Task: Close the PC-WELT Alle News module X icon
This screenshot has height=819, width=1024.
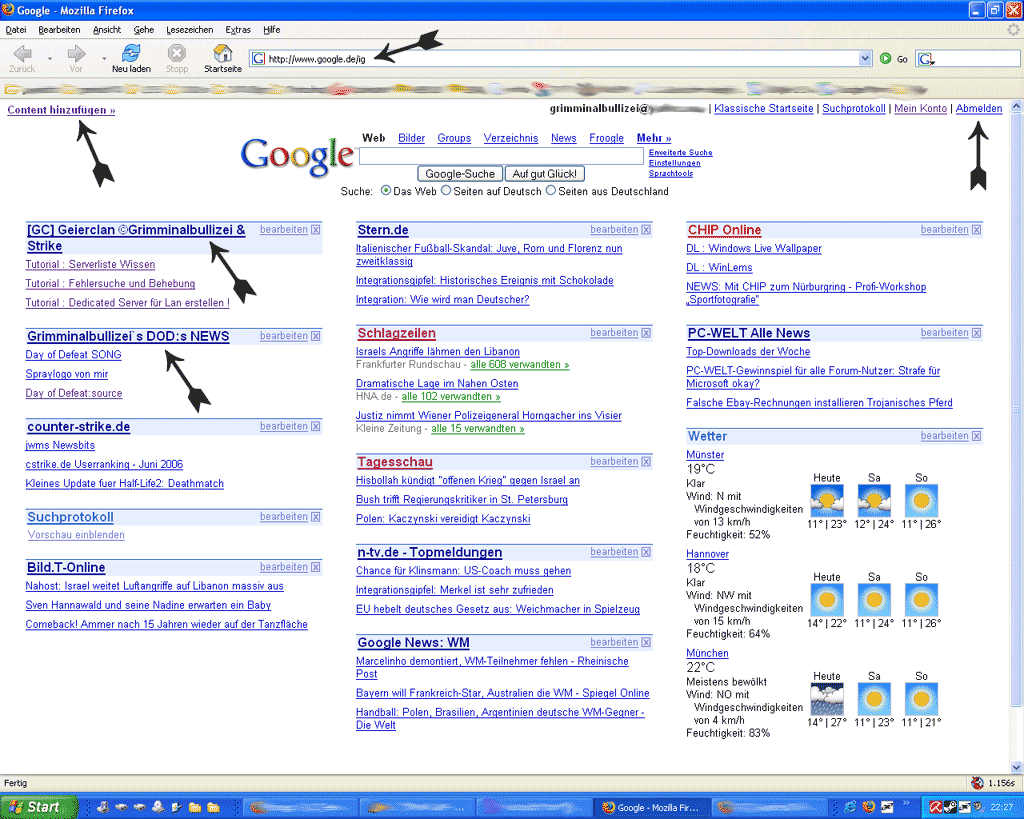Action: (x=976, y=333)
